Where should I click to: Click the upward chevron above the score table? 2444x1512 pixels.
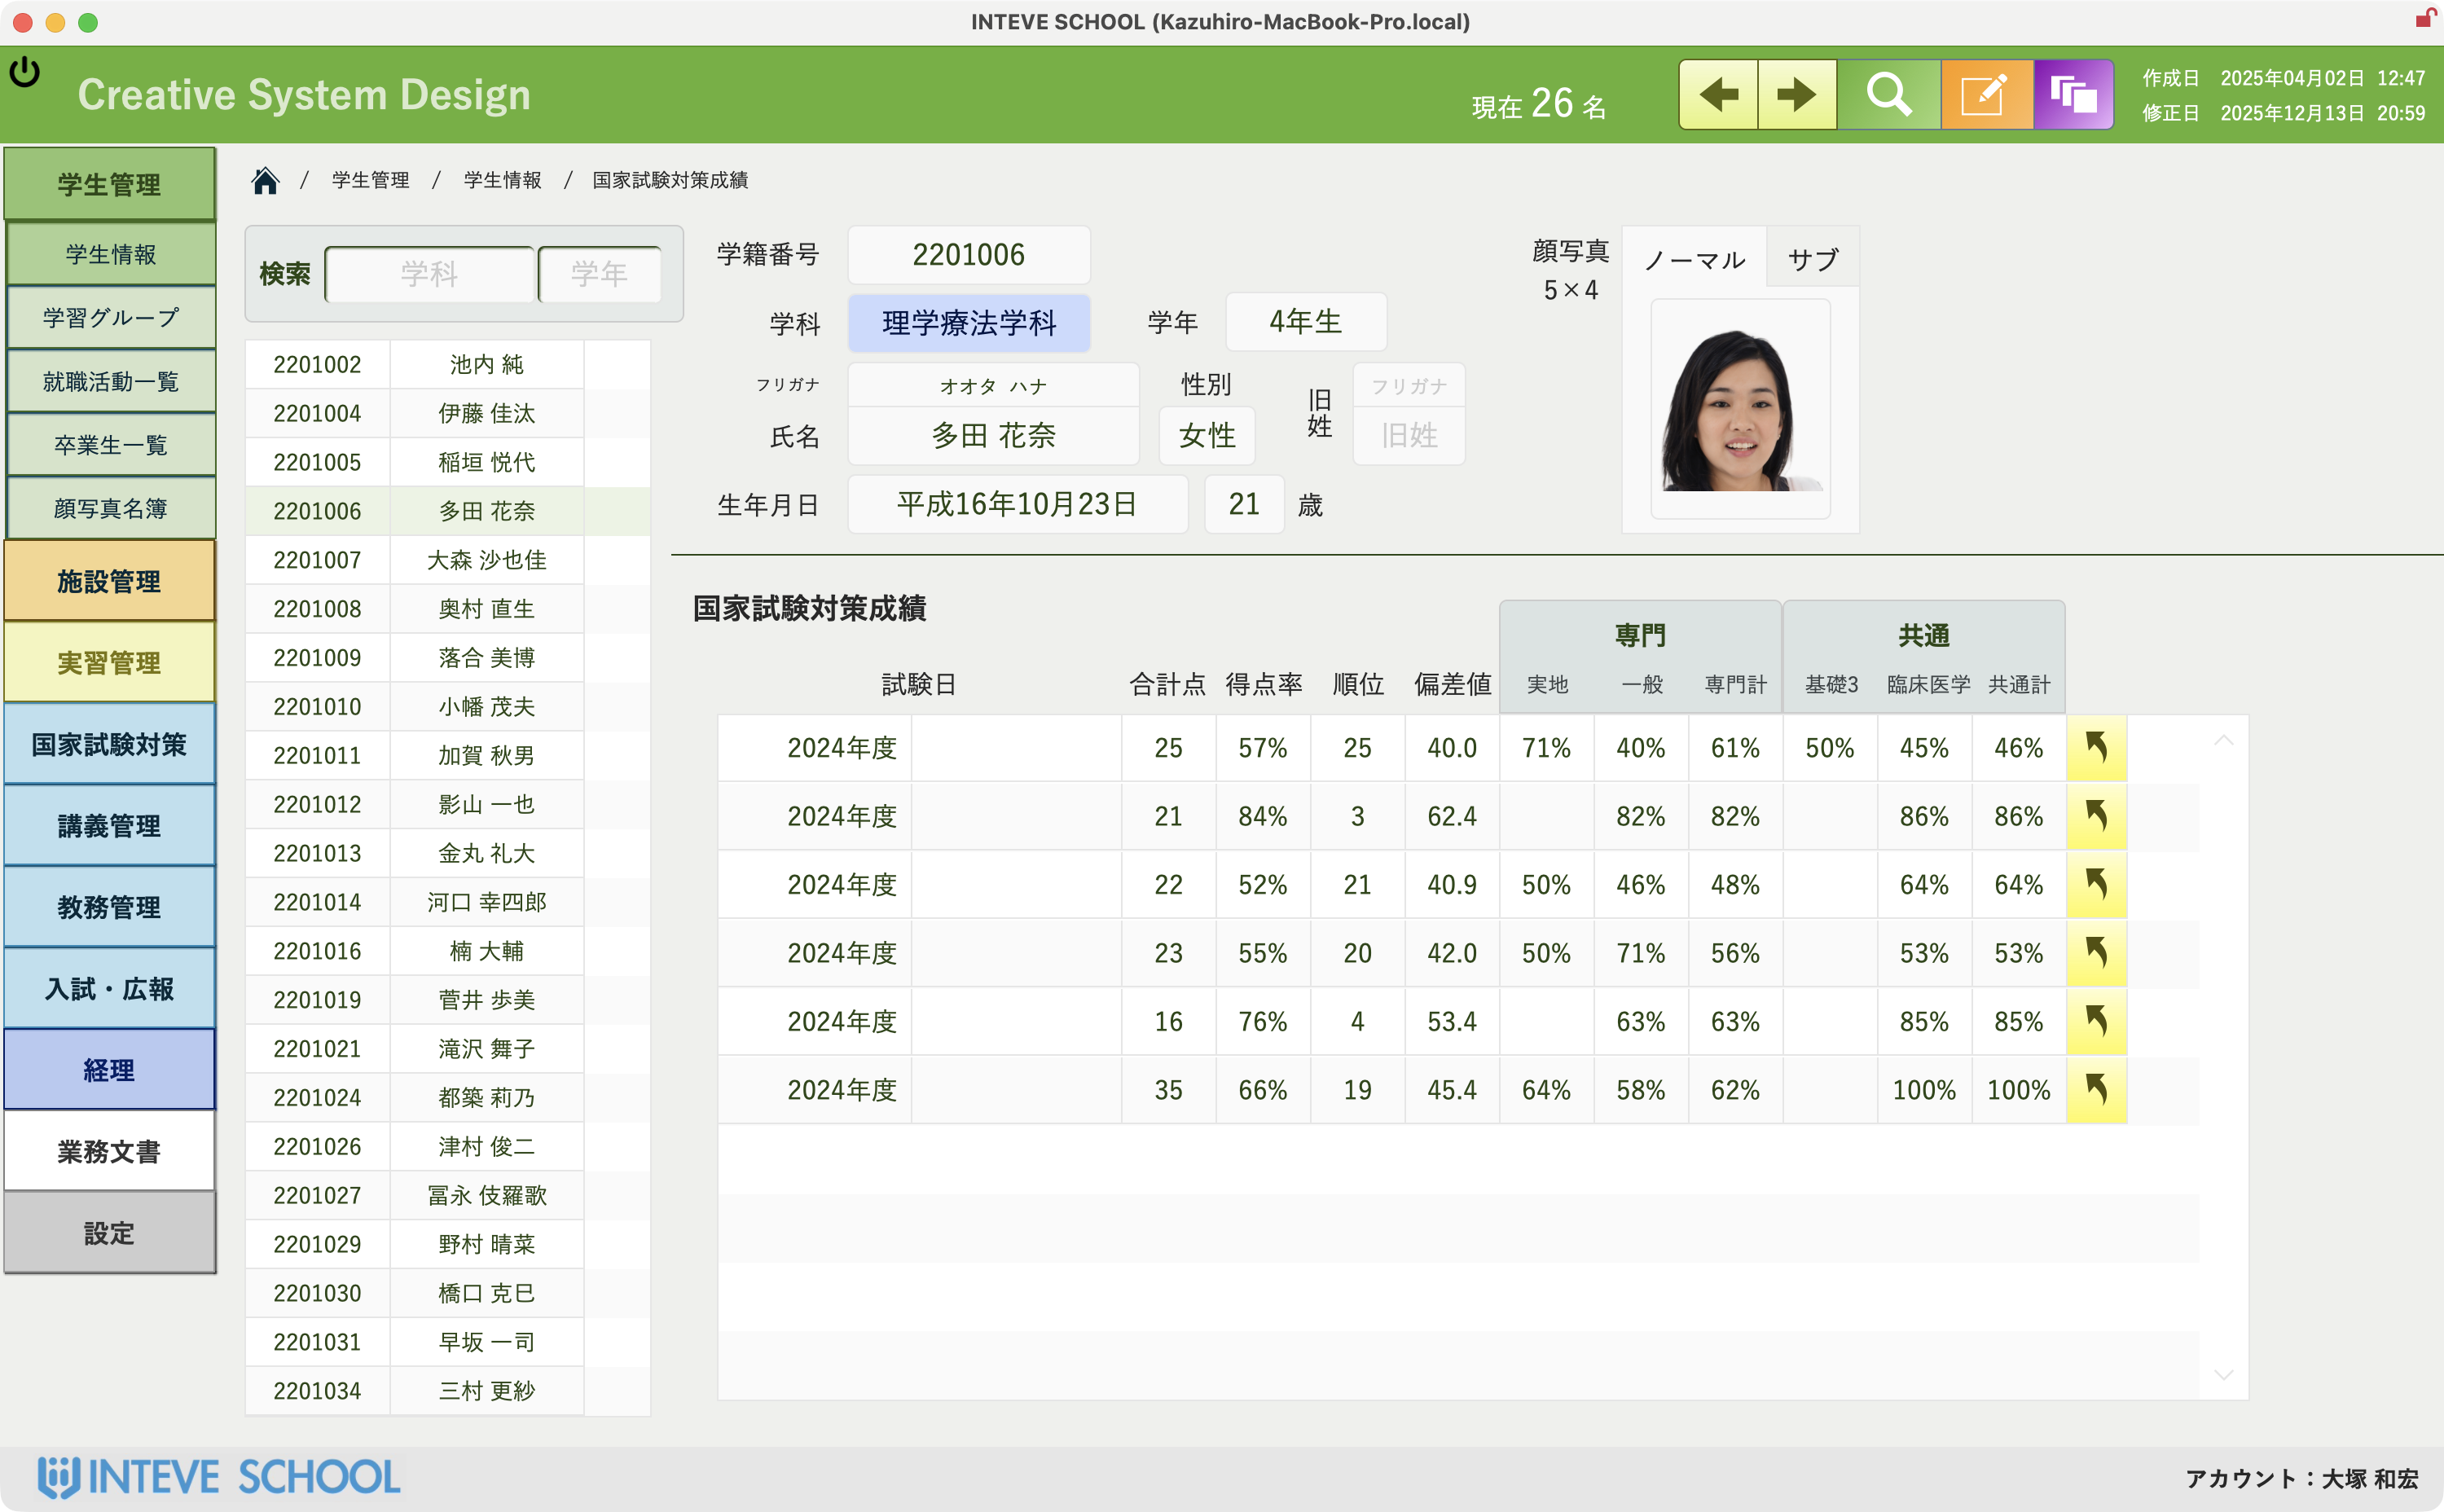(x=2224, y=739)
